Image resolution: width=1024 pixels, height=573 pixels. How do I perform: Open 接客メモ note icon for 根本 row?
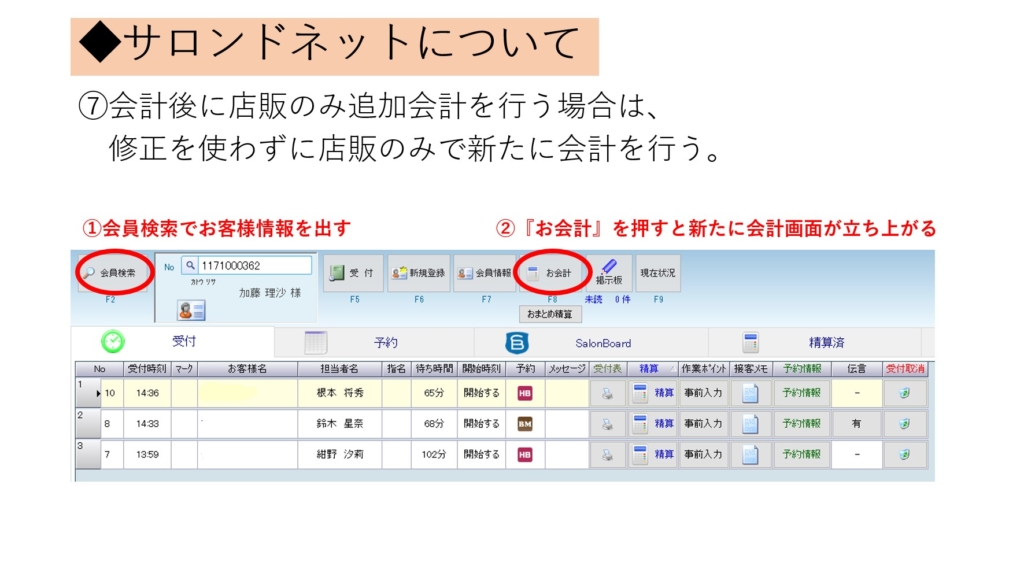click(750, 393)
